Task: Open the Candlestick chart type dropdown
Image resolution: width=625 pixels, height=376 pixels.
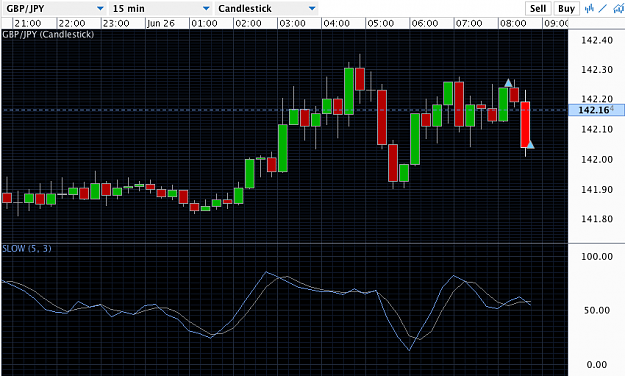Action: pyautogui.click(x=266, y=8)
